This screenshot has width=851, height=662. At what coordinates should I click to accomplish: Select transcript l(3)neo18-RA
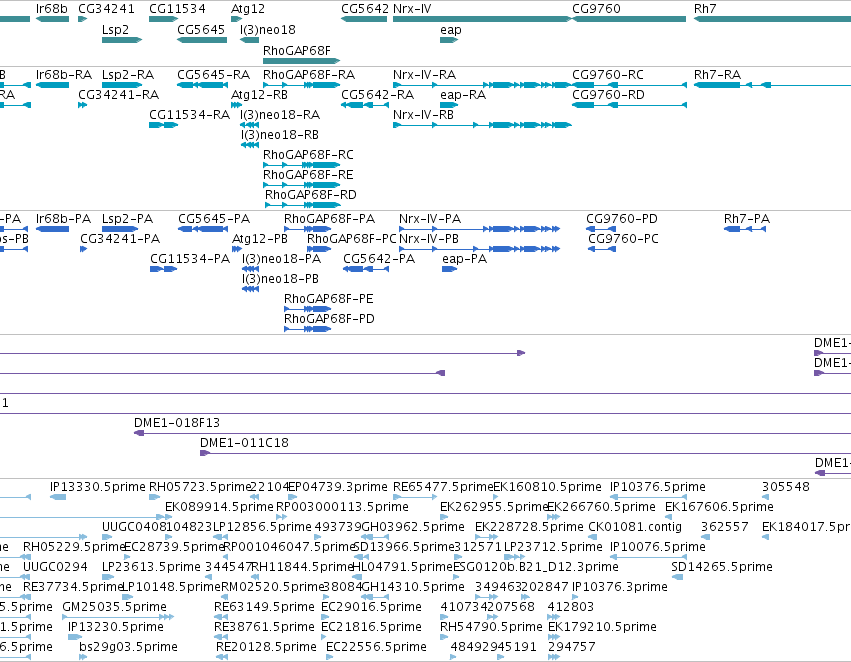(280, 114)
